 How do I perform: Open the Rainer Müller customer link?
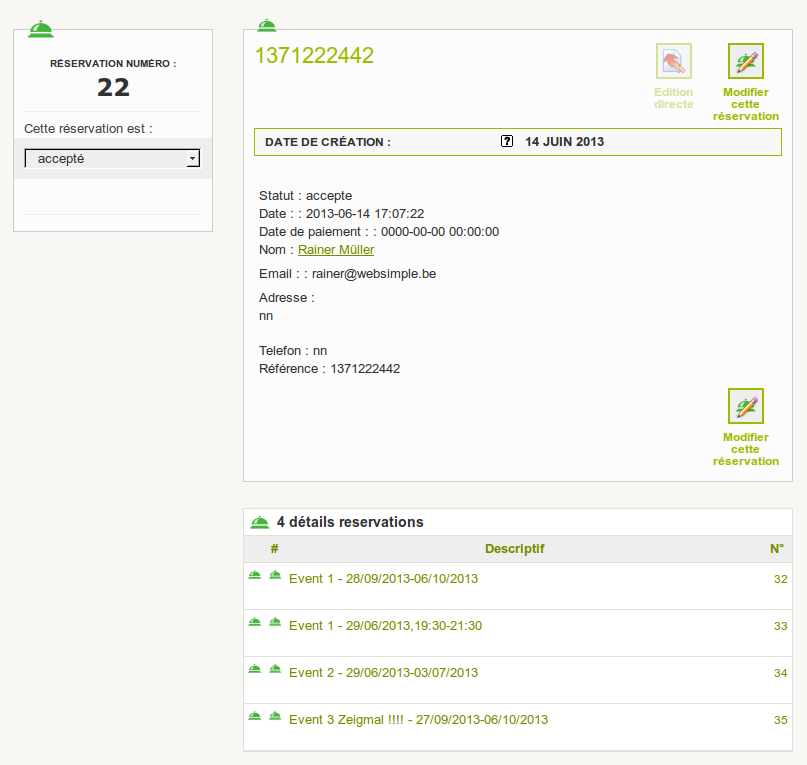click(336, 250)
